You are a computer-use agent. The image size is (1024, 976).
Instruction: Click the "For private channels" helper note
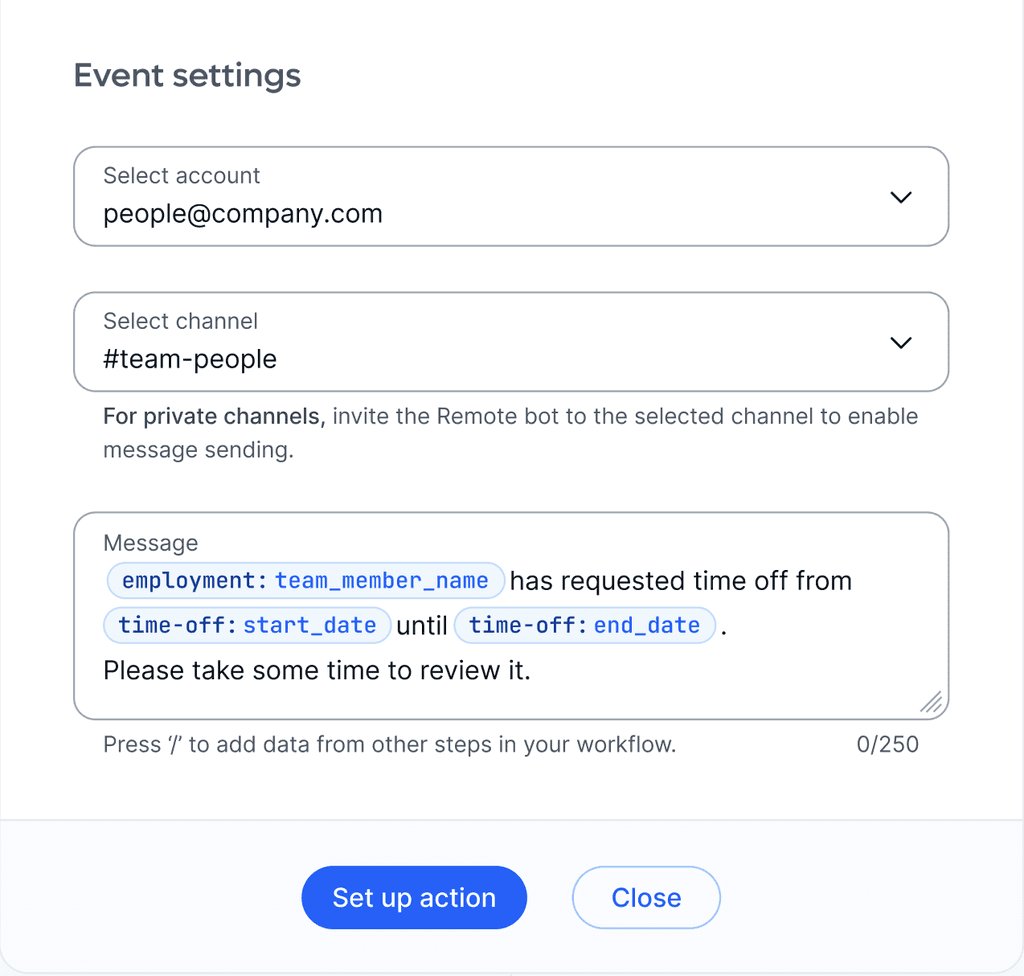tap(510, 433)
